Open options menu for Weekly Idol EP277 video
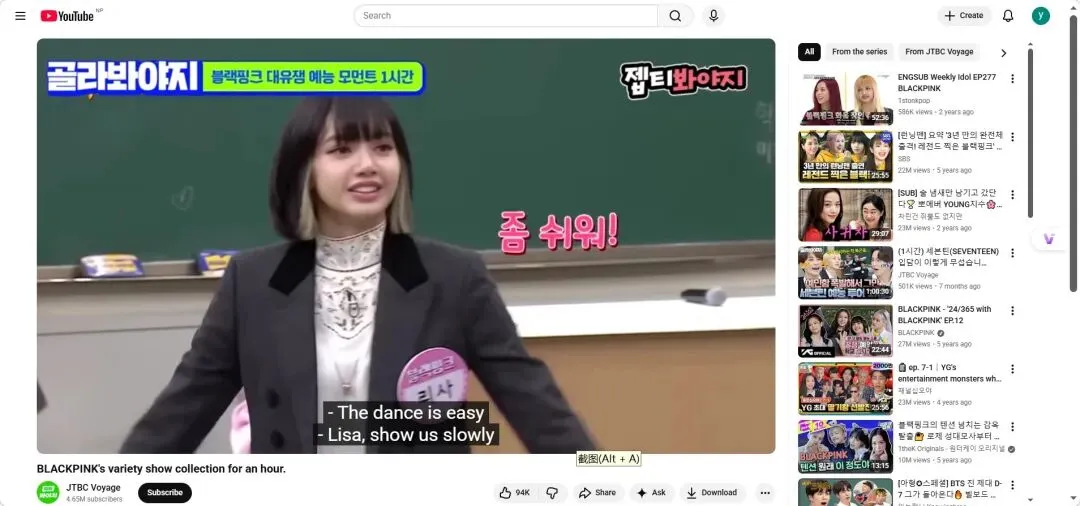The width and height of the screenshot is (1080, 506). tap(1012, 78)
